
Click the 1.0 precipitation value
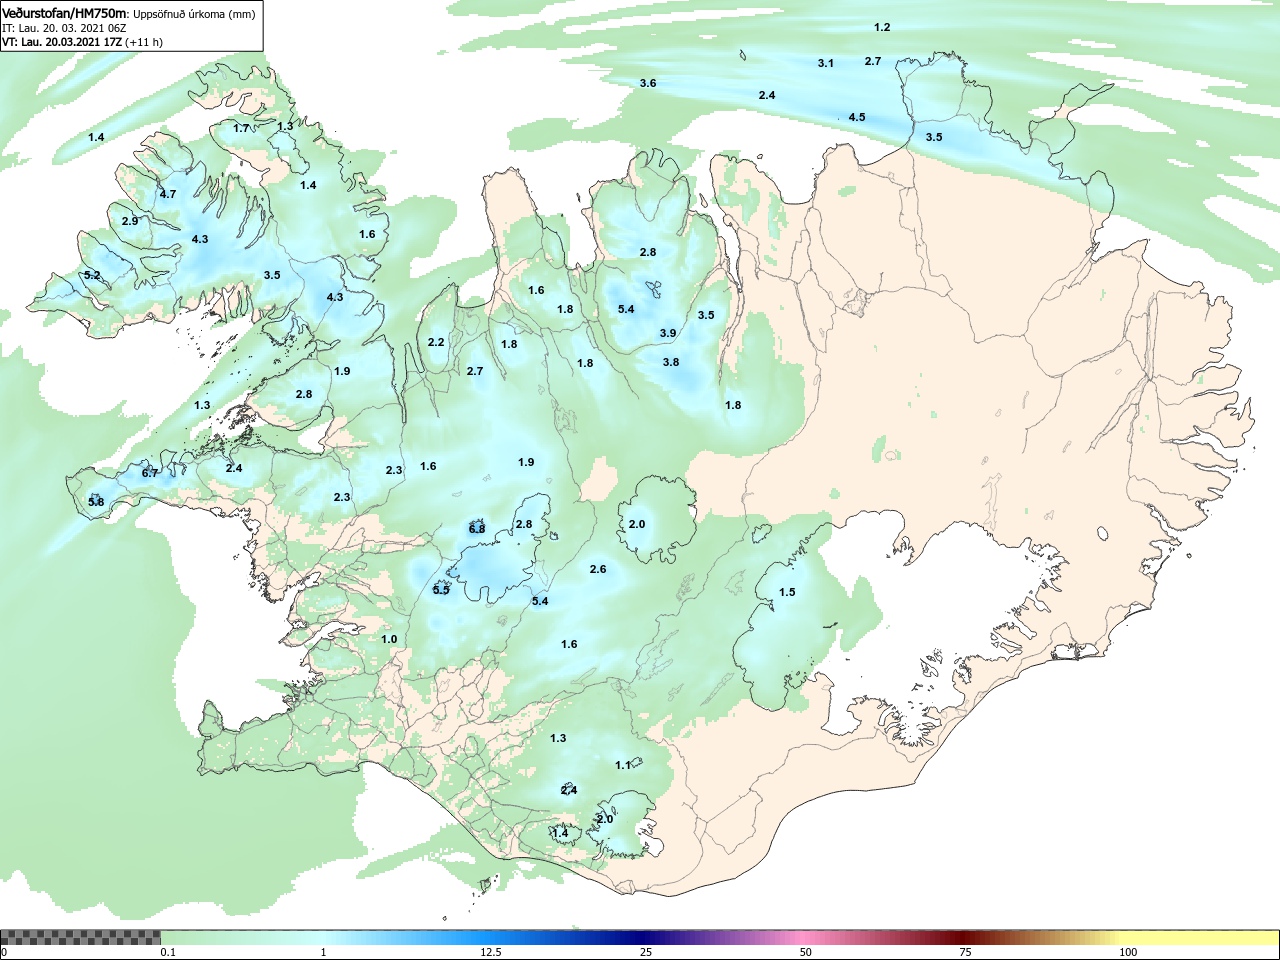(x=389, y=639)
